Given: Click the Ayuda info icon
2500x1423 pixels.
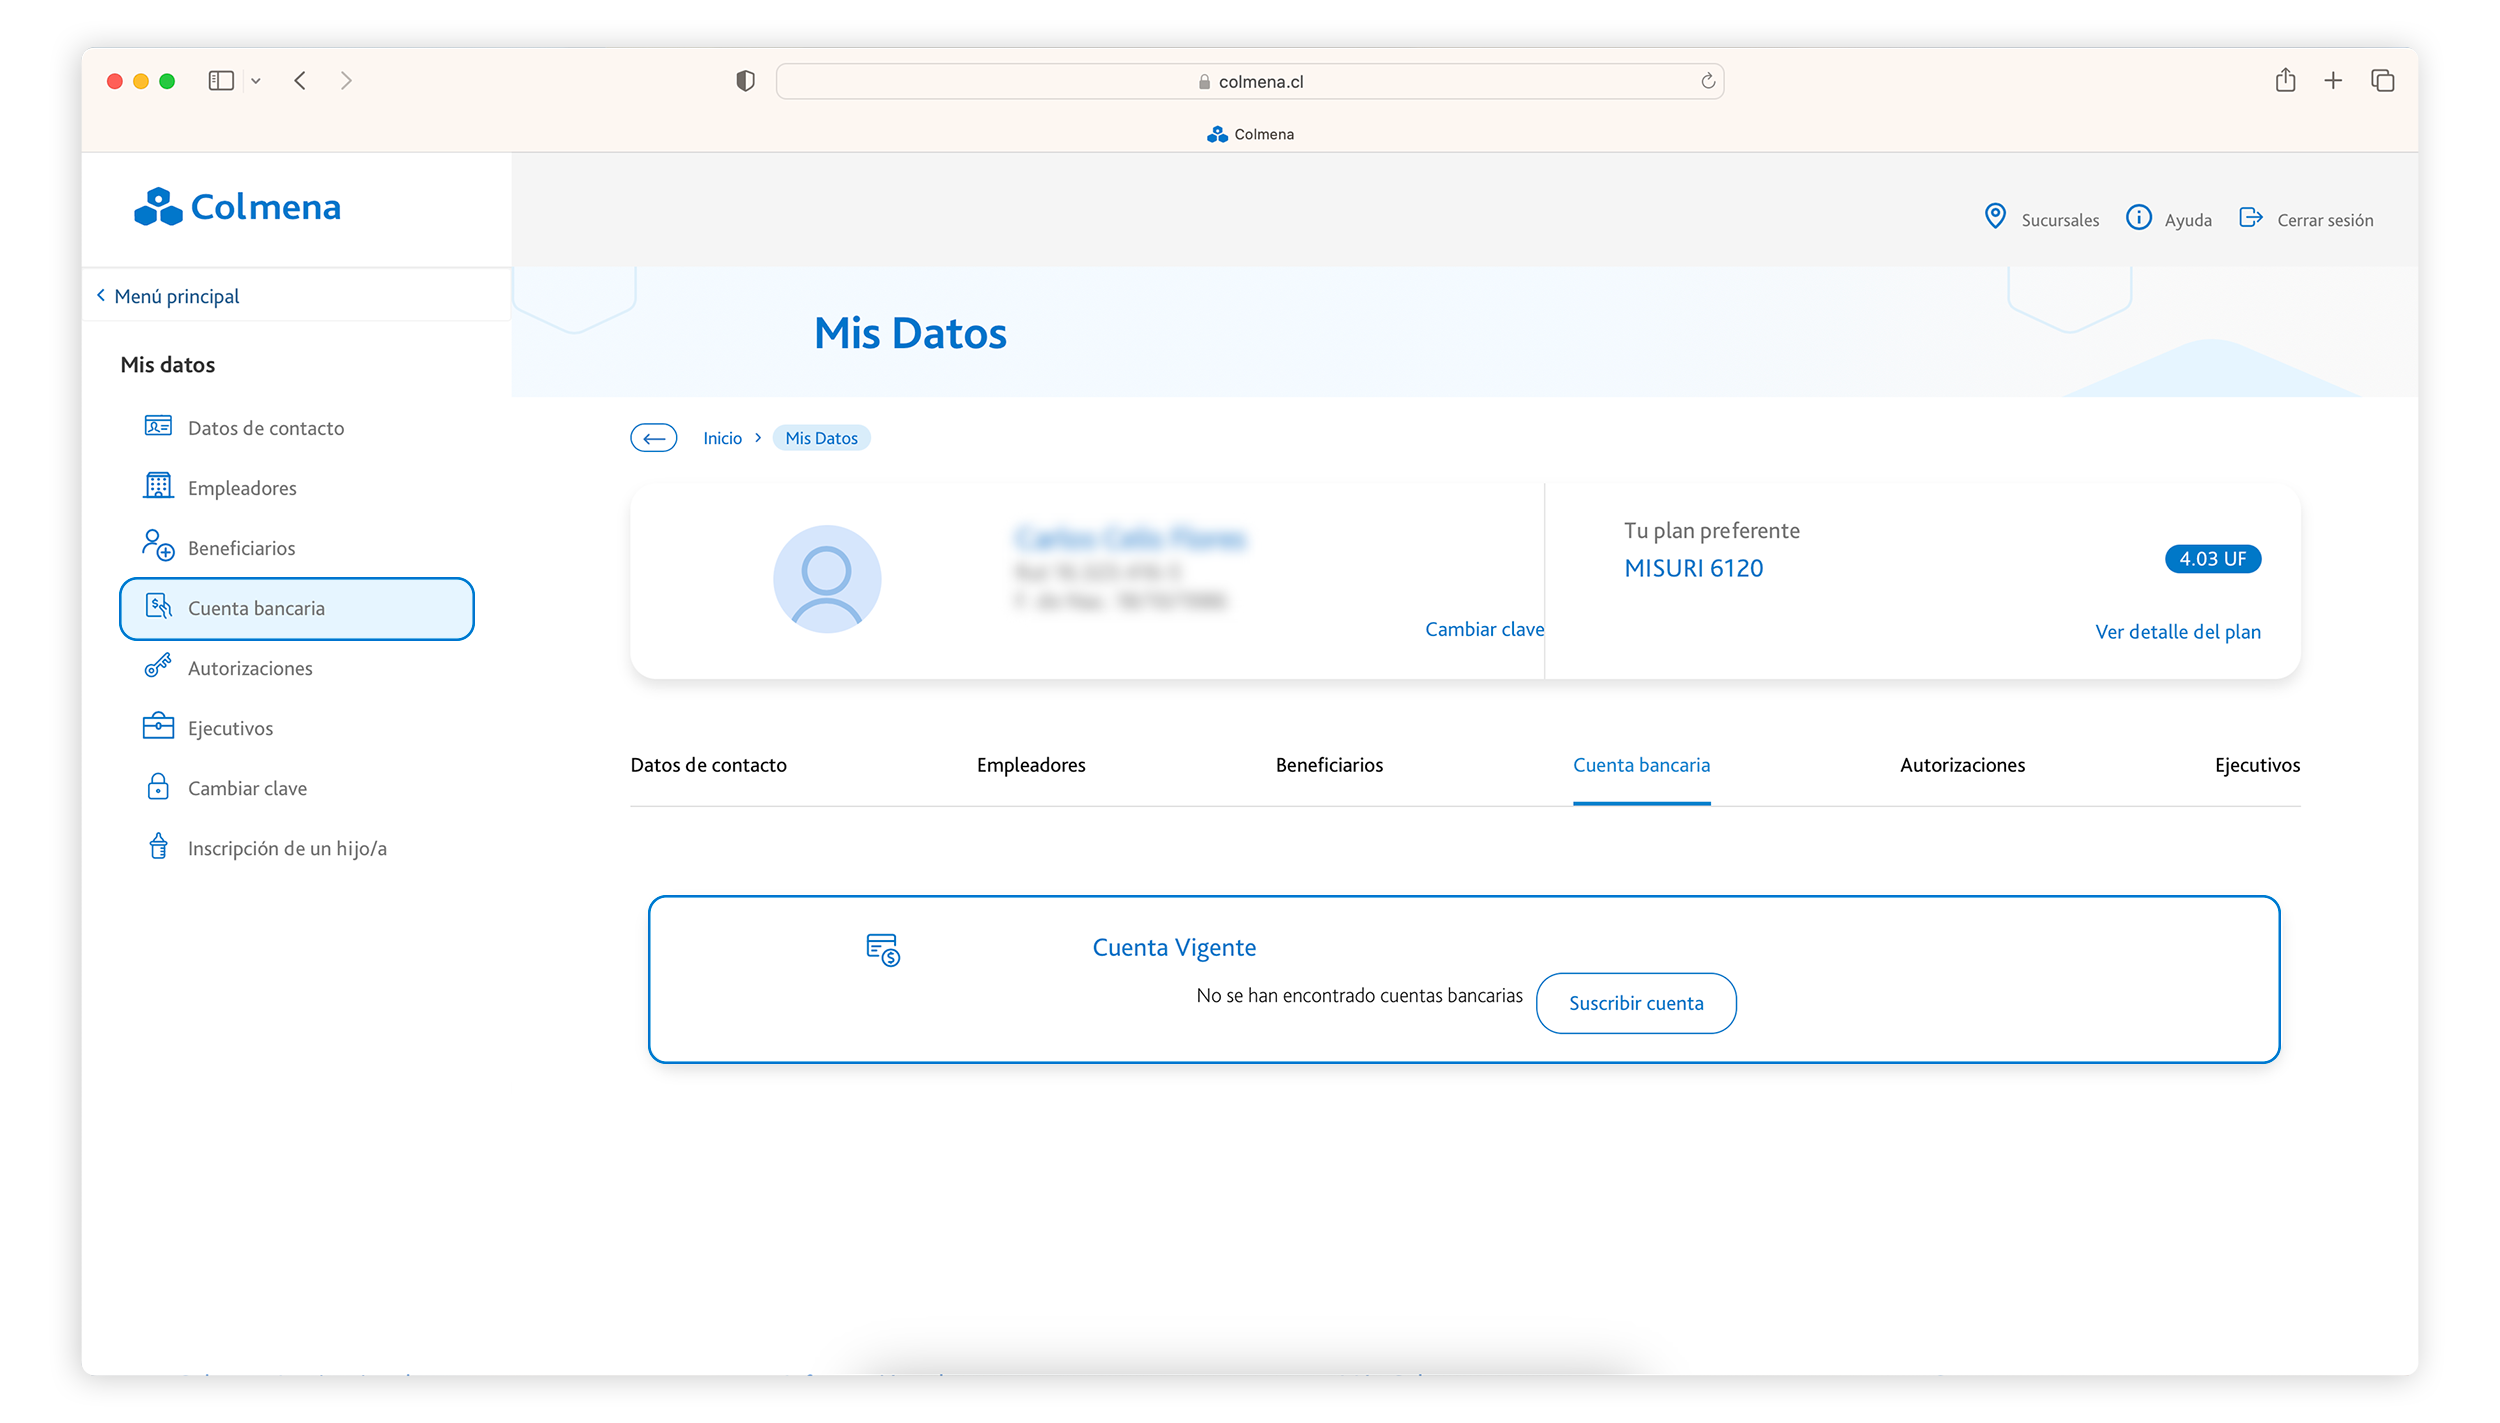Looking at the screenshot, I should (x=2137, y=218).
